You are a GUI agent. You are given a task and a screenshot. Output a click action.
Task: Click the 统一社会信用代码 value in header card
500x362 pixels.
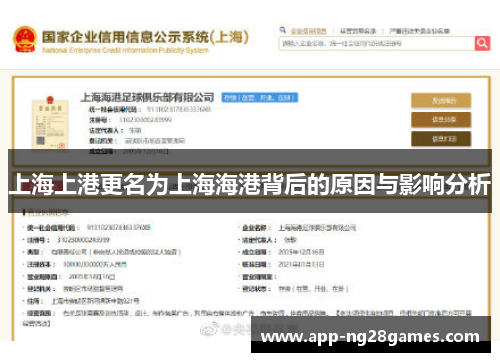tap(179, 109)
